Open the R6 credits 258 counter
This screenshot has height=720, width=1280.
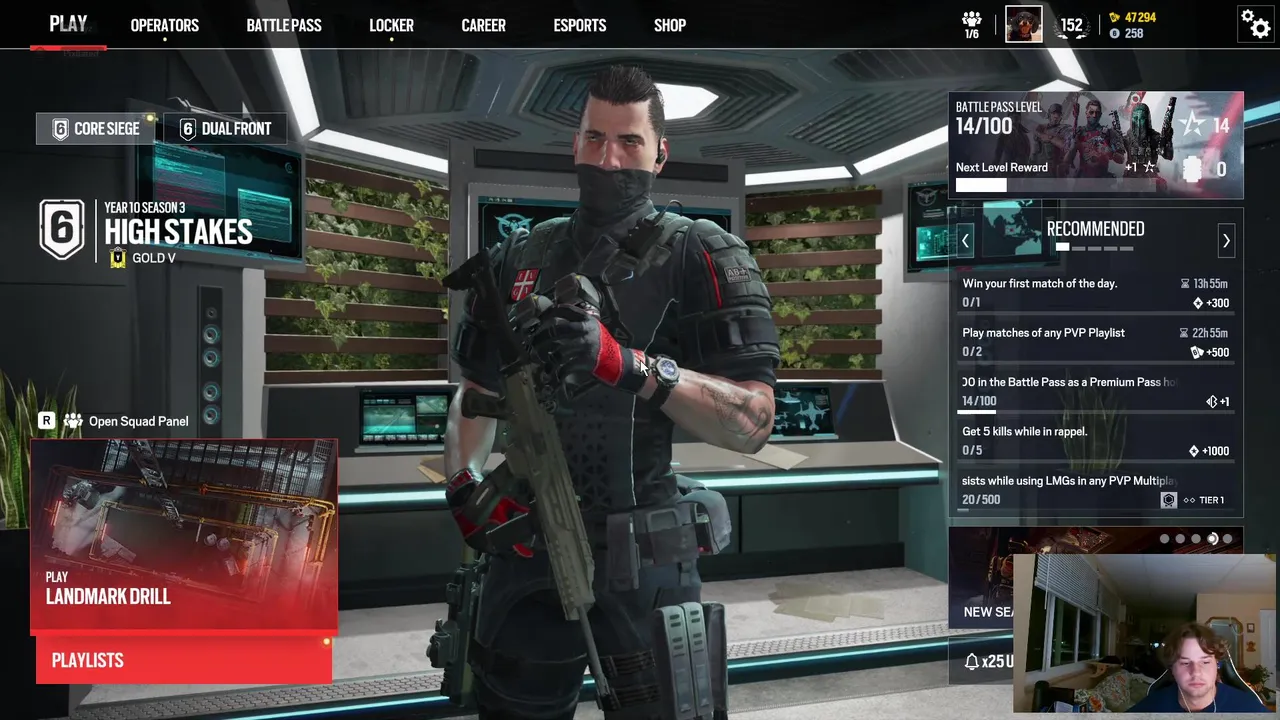(1126, 33)
